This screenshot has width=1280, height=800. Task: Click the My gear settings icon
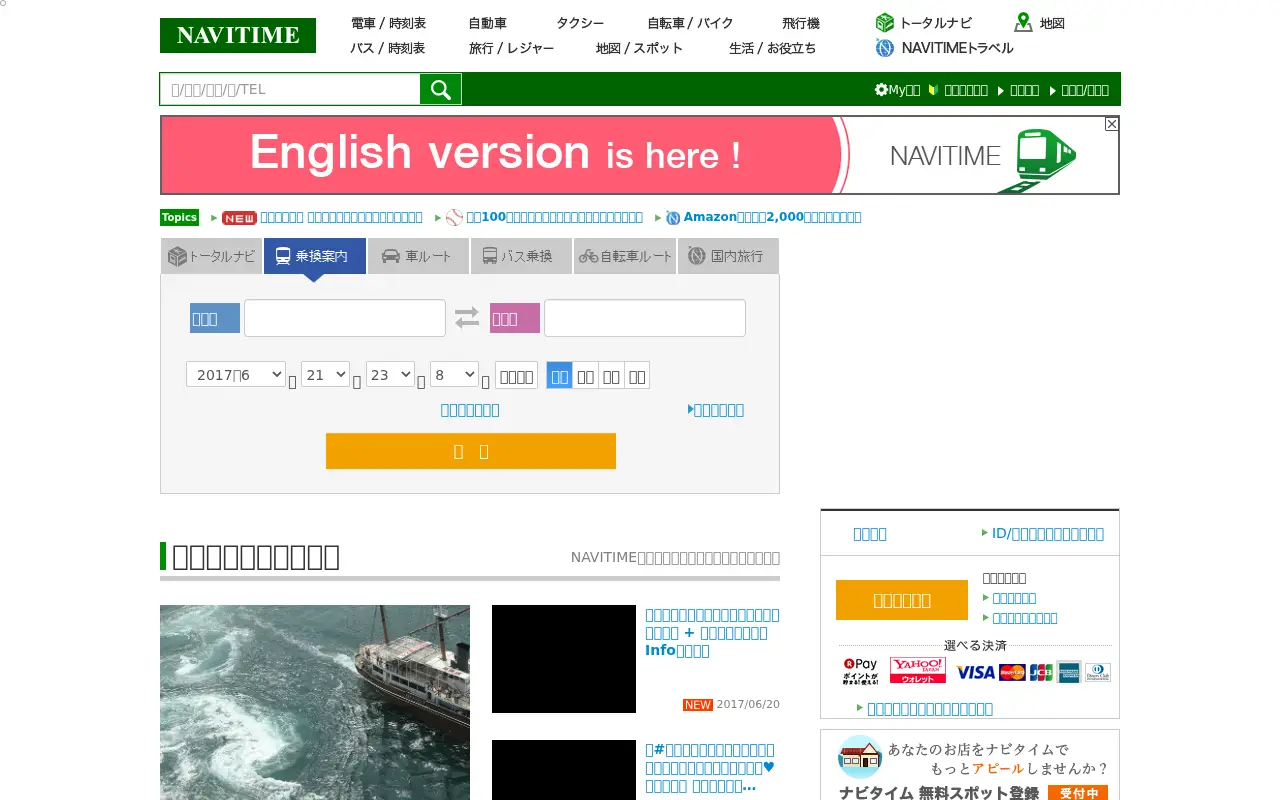(881, 90)
